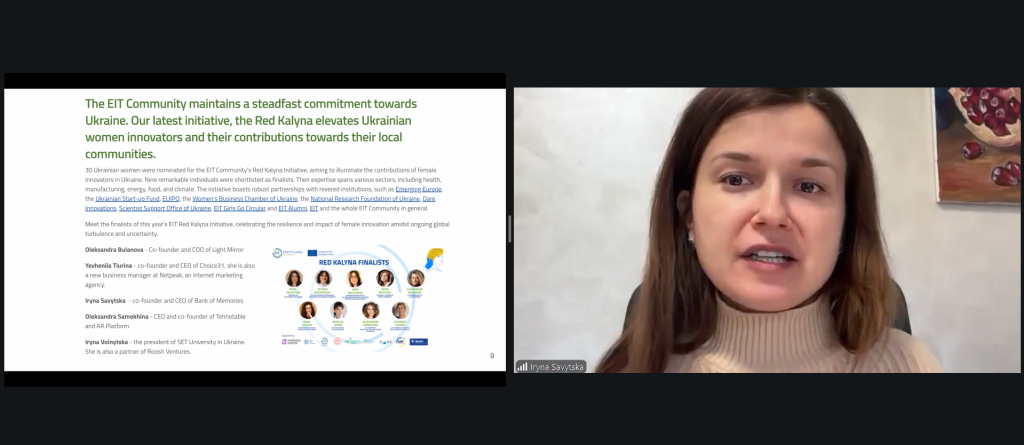Open the Ukrainian Start-up Fund link

click(127, 198)
